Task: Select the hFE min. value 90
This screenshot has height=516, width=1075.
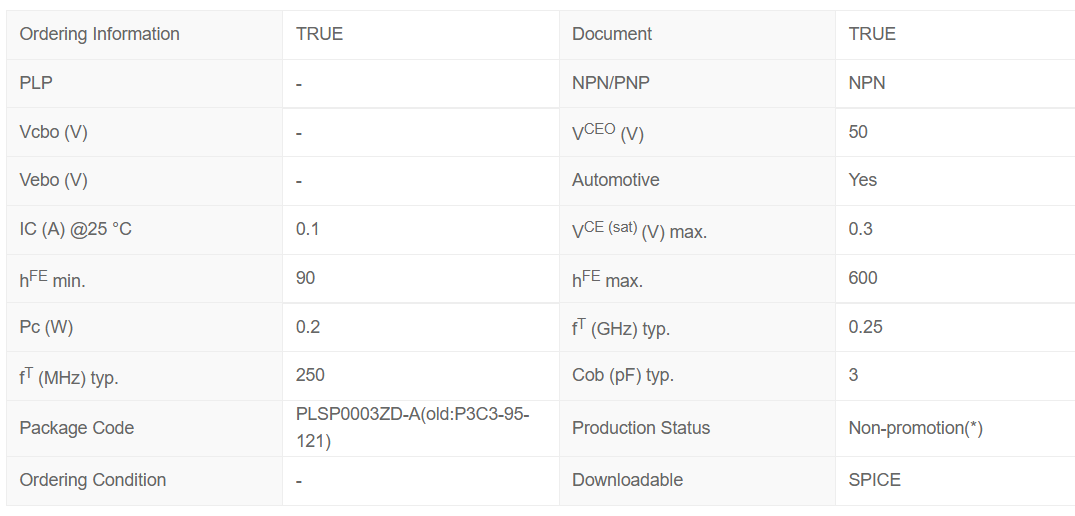Action: [306, 278]
